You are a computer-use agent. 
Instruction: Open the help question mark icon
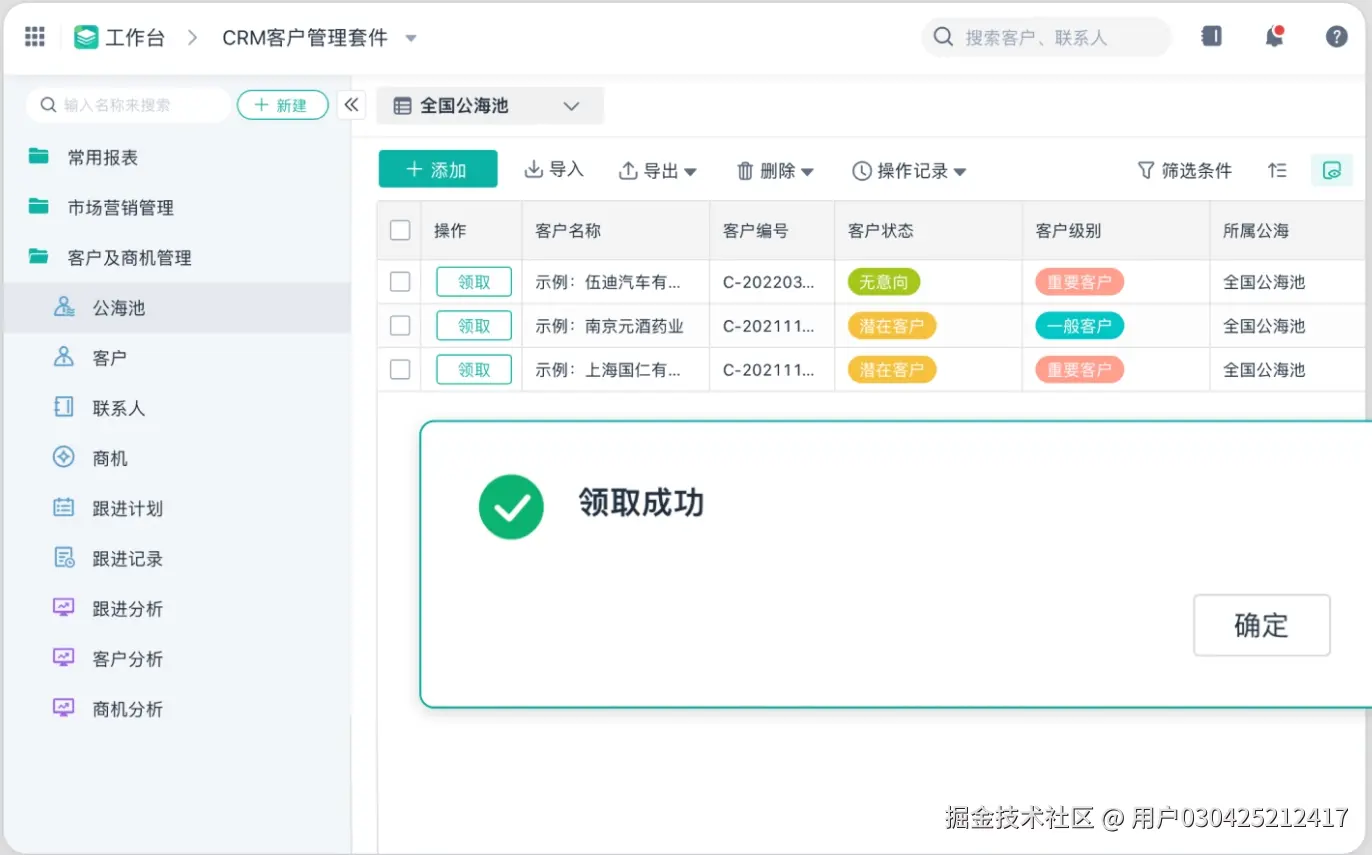click(x=1336, y=36)
